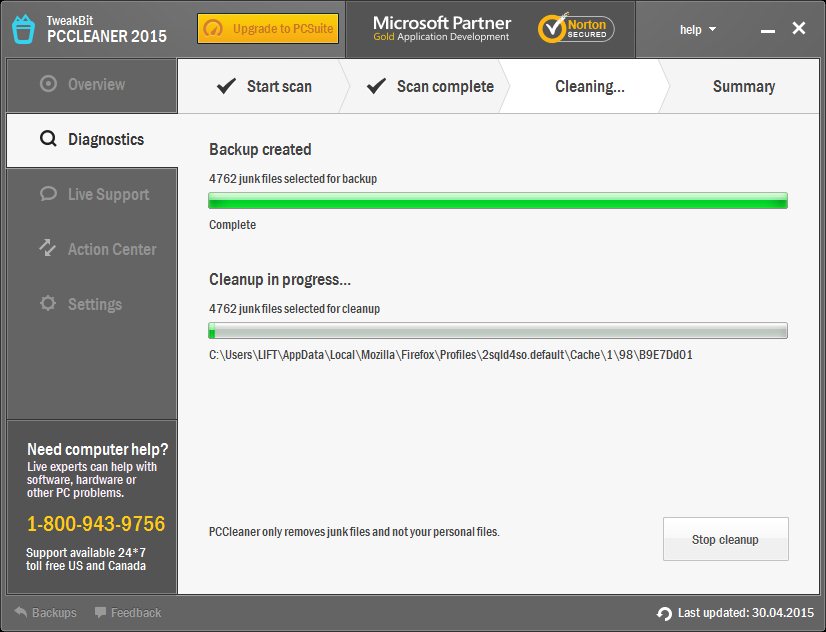Click the Diagnostics magnifier icon

(48, 139)
